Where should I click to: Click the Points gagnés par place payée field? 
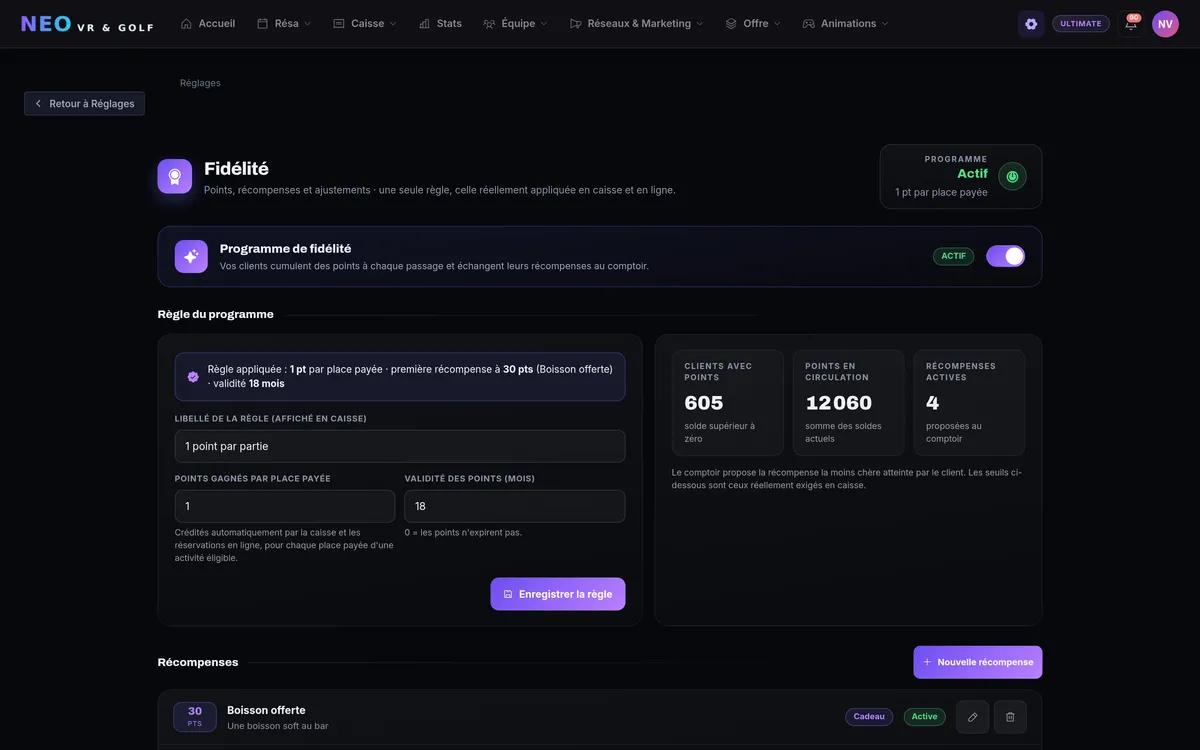pyautogui.click(x=285, y=506)
